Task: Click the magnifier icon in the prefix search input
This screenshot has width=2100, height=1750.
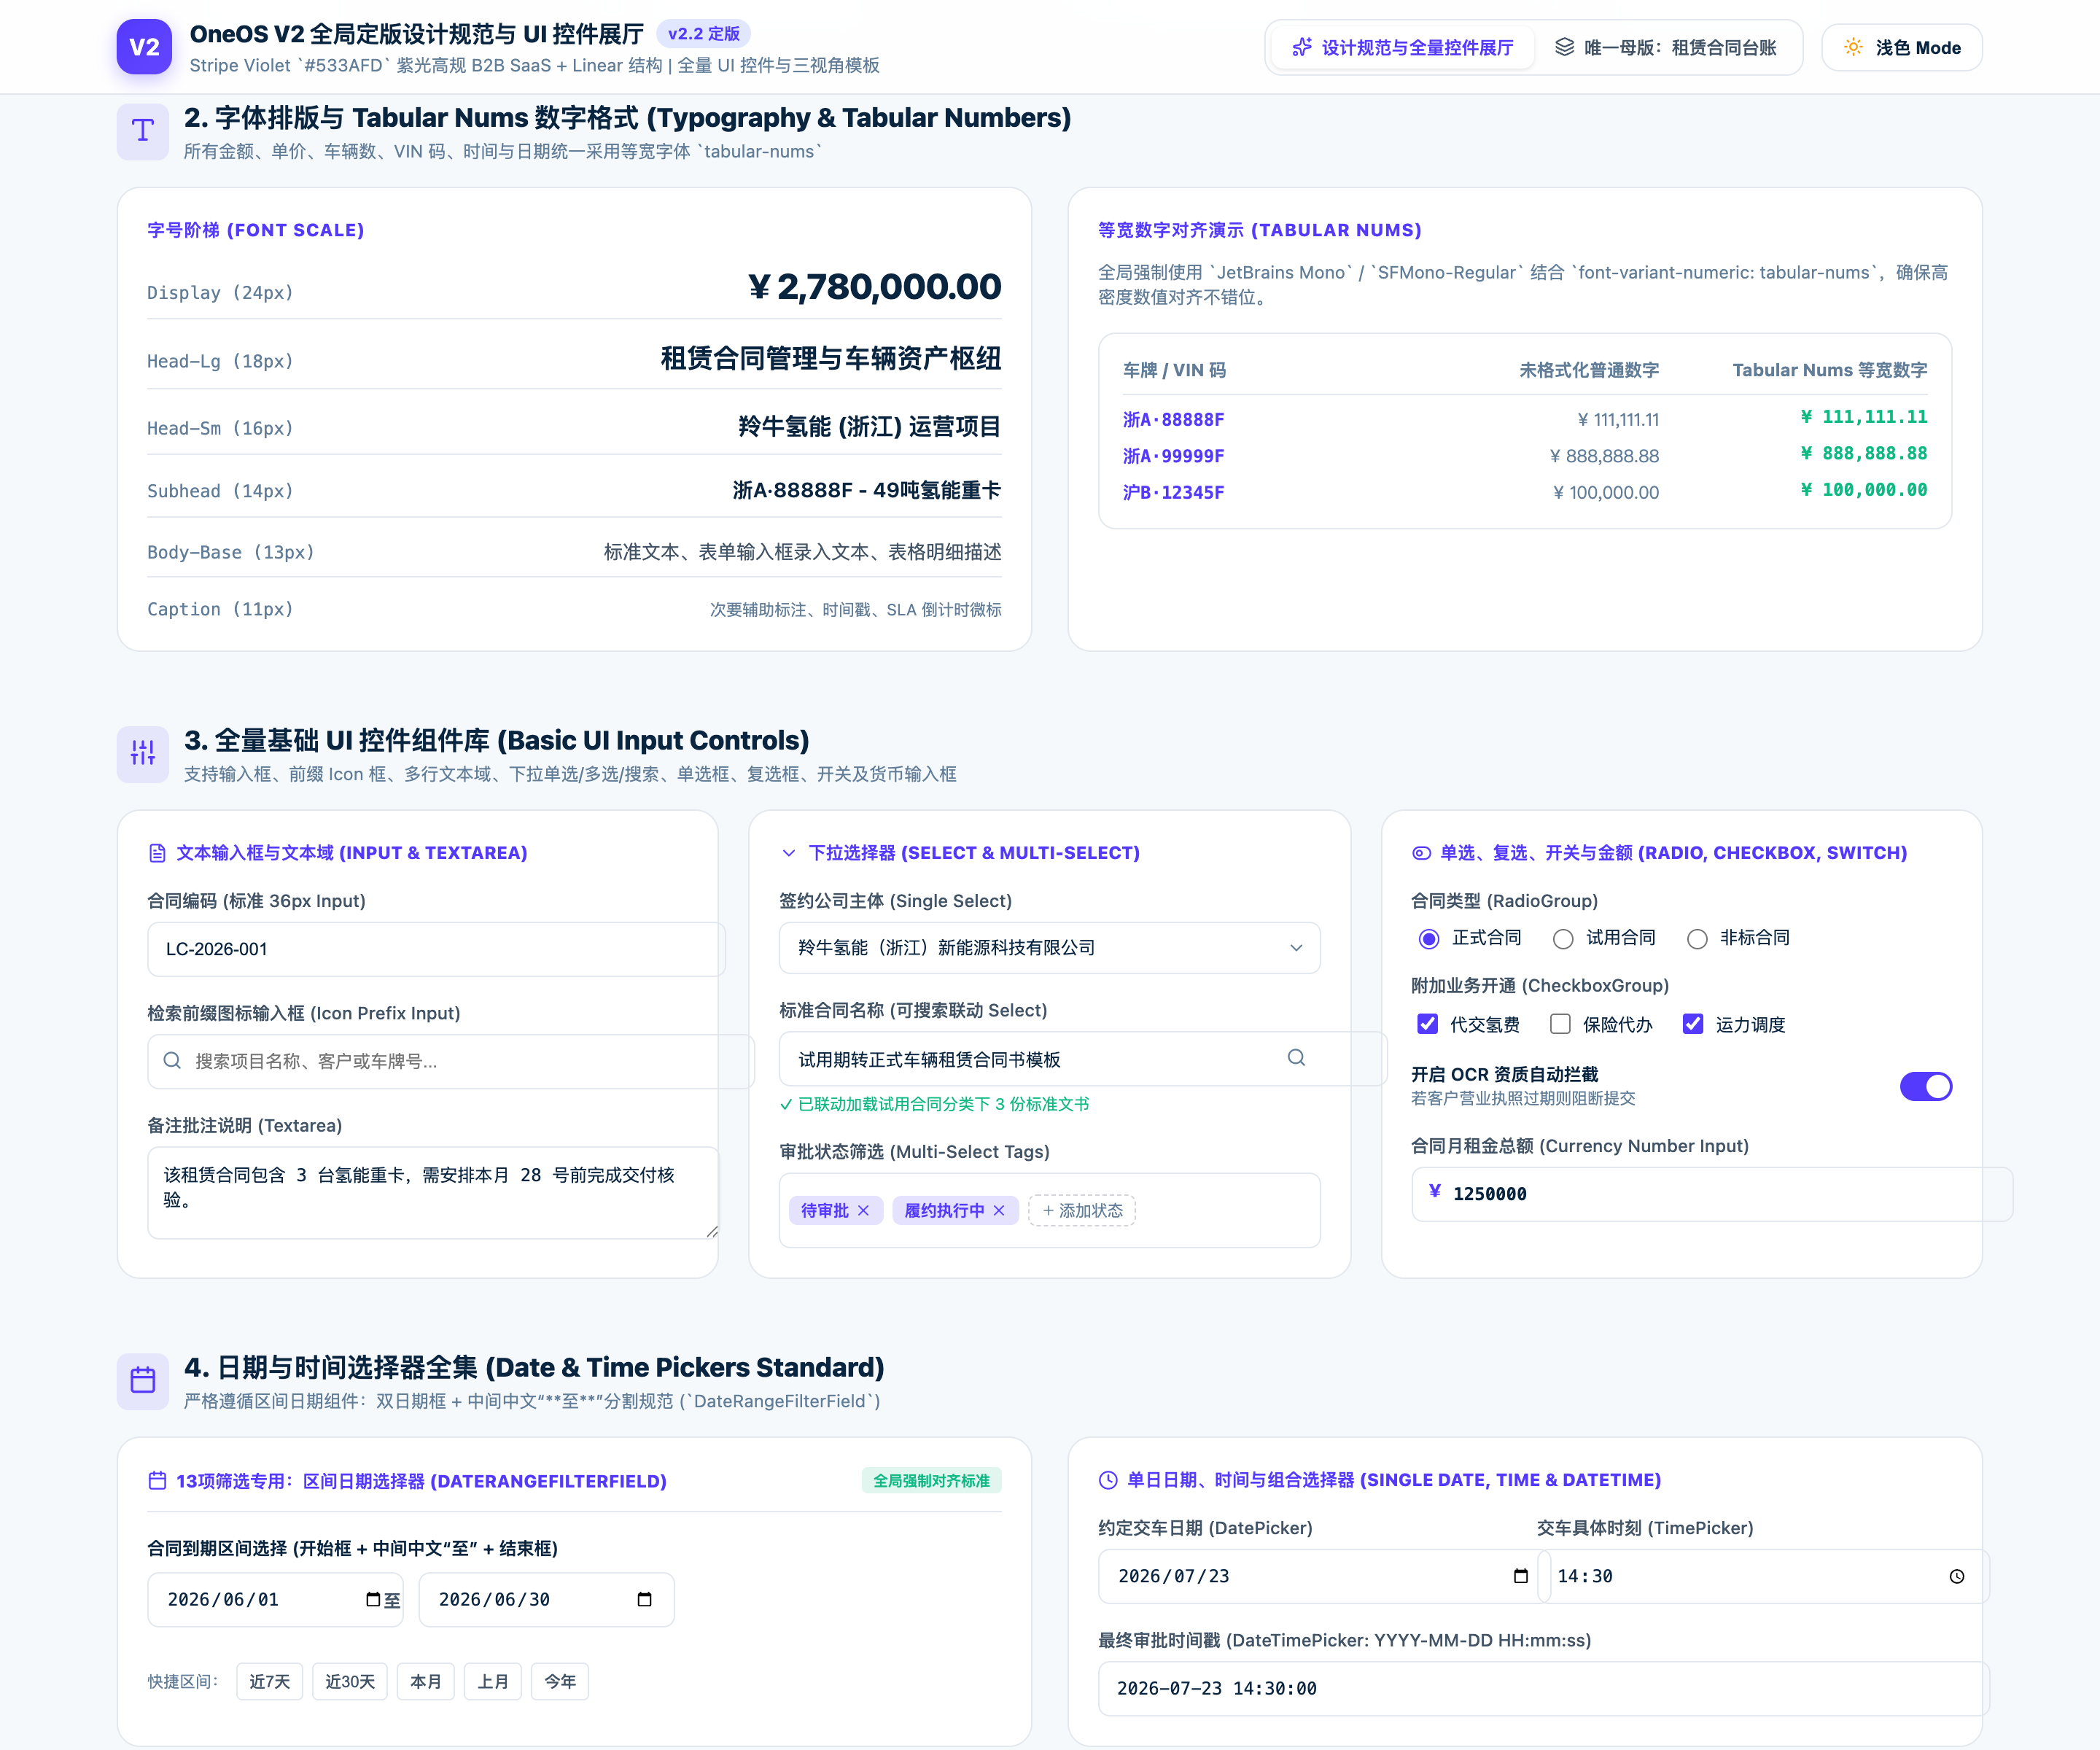Action: click(x=172, y=1060)
